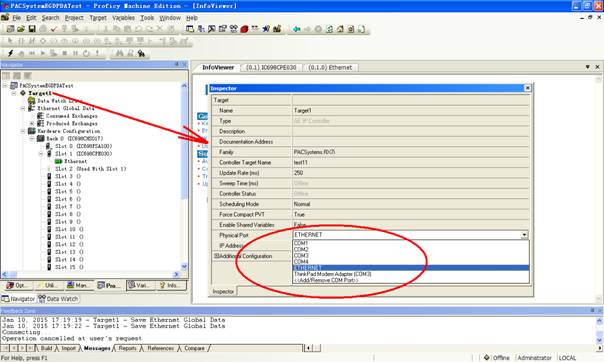Click the red Toolchest icon in toolbar
The height and width of the screenshot is (362, 604).
coord(244,29)
